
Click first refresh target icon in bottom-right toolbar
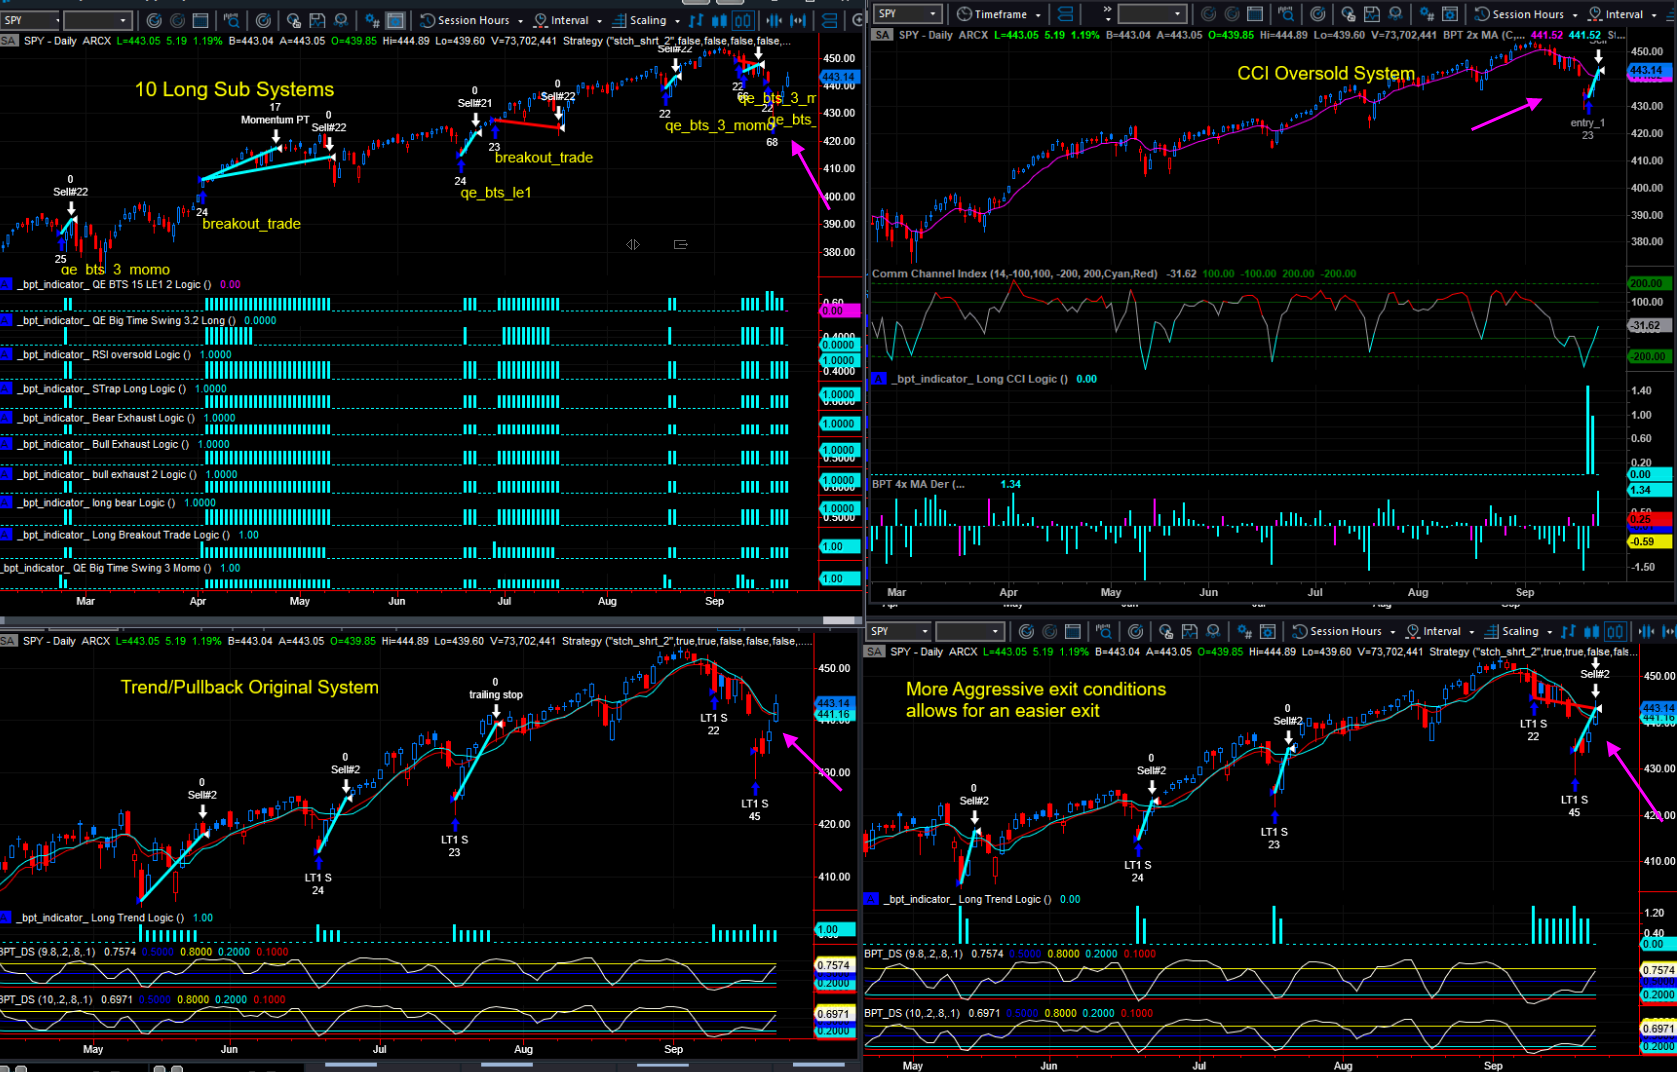tap(1026, 631)
